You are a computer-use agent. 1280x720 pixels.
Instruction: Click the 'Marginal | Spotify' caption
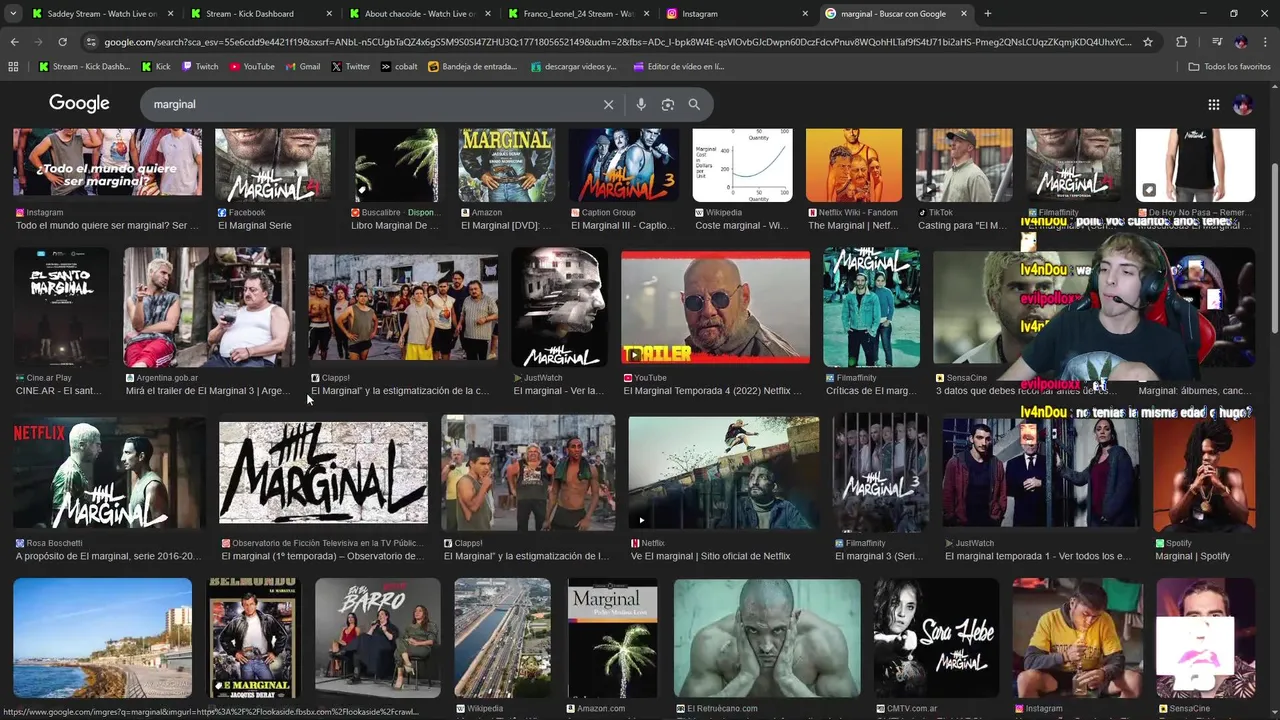pyautogui.click(x=1192, y=556)
